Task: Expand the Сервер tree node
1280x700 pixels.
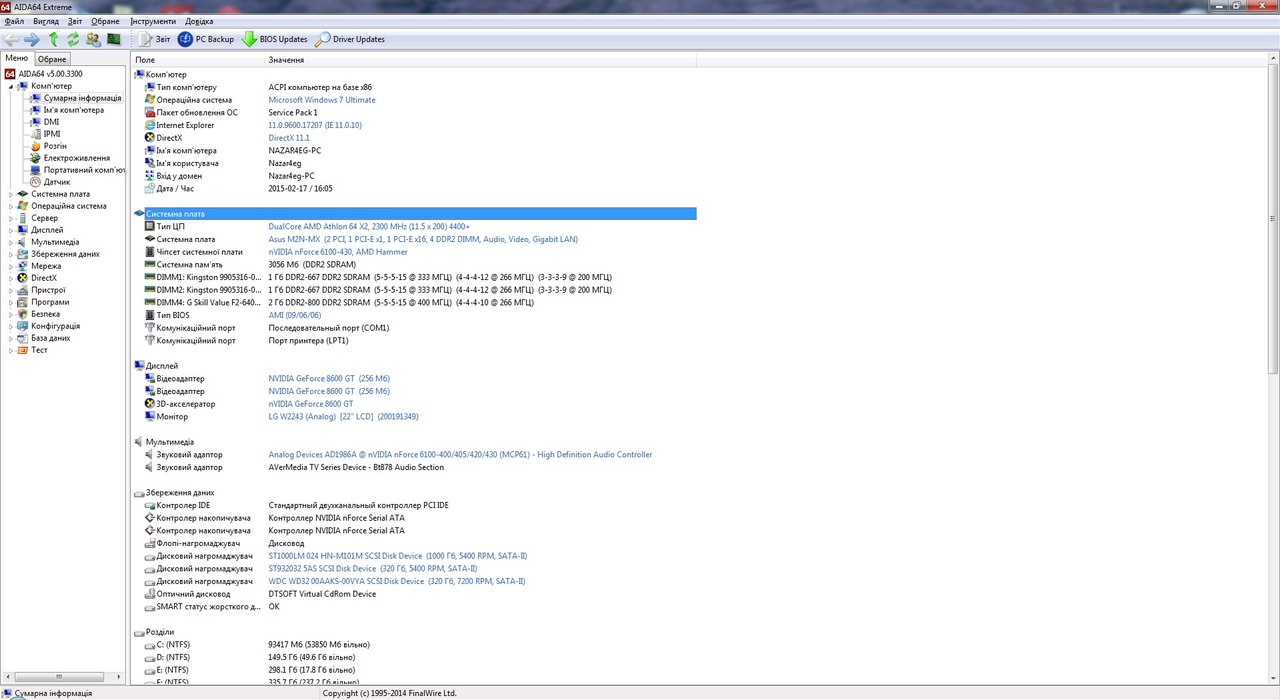Action: 11,218
